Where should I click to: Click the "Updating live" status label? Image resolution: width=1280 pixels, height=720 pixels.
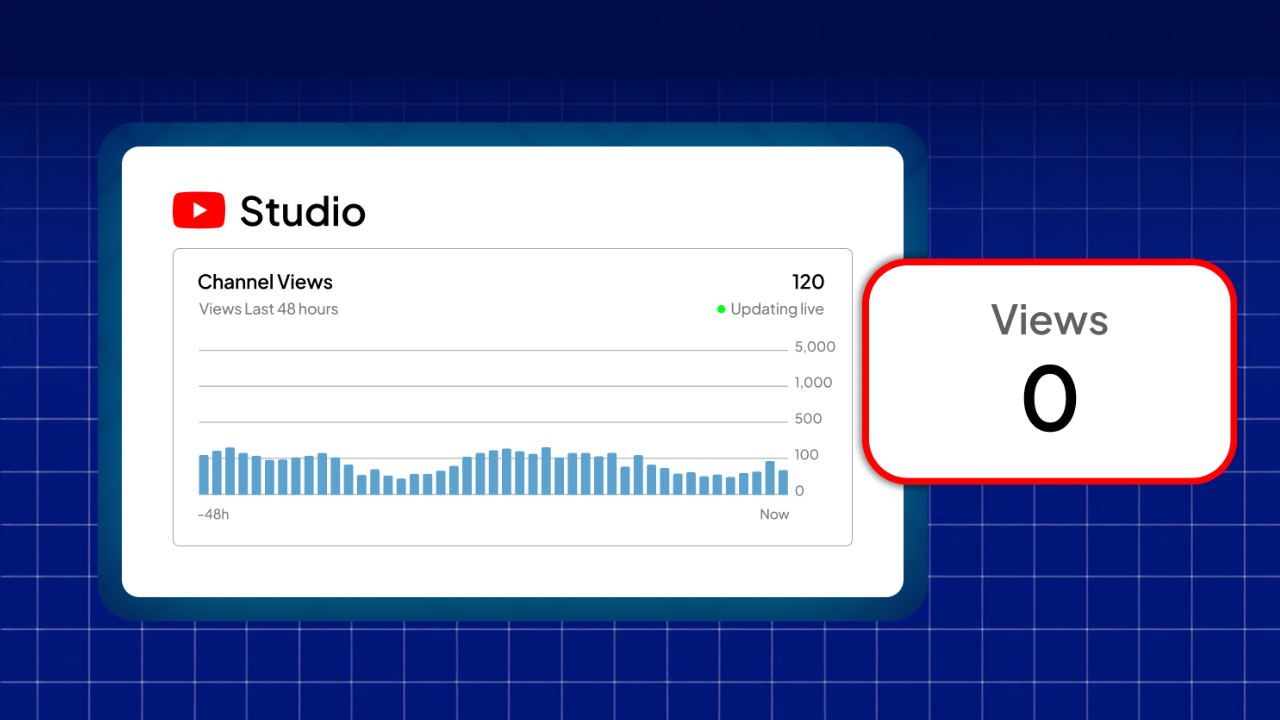click(777, 309)
